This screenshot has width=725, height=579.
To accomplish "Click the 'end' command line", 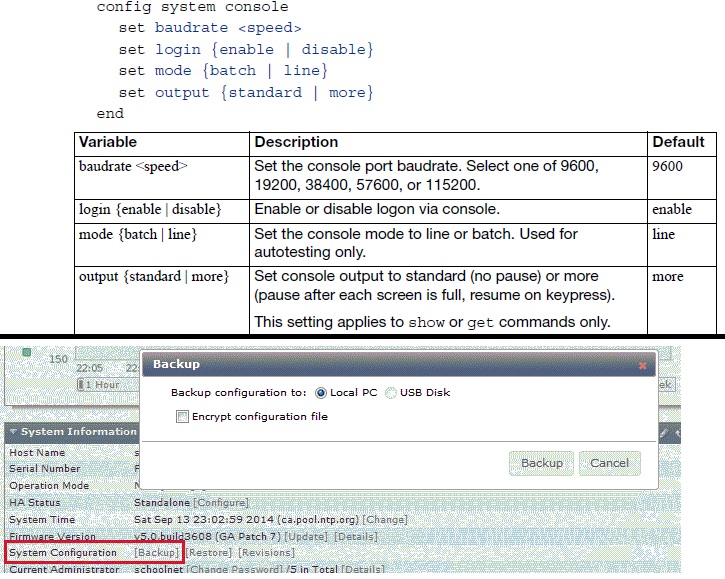I will [110, 113].
